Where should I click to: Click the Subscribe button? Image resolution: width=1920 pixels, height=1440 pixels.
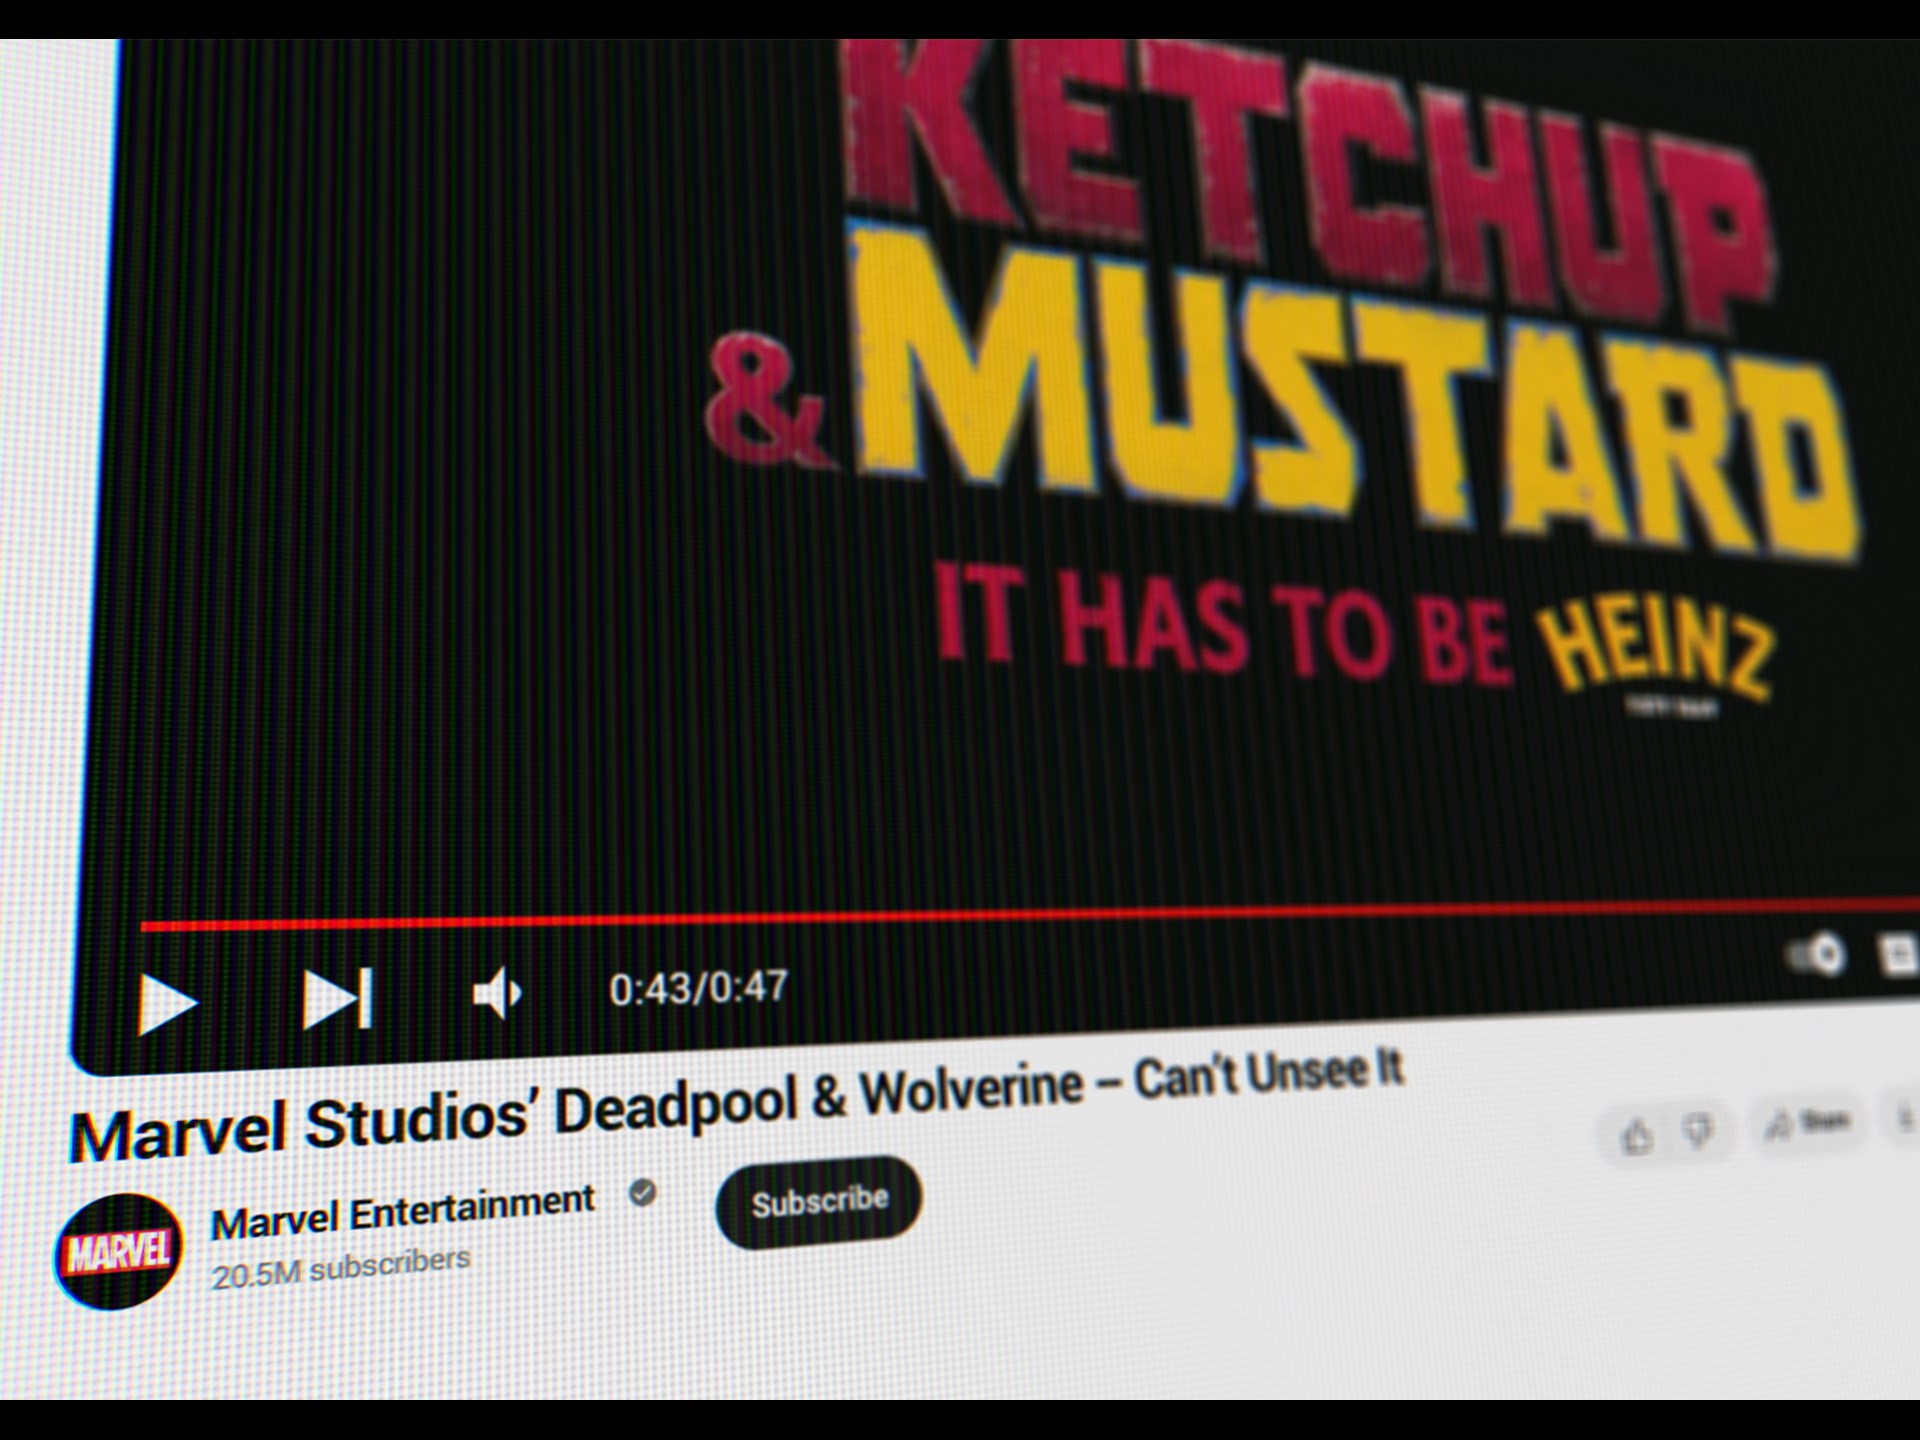coord(819,1201)
